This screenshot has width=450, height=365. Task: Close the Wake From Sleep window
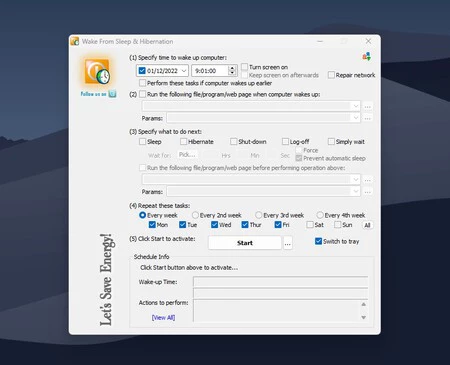click(x=368, y=41)
